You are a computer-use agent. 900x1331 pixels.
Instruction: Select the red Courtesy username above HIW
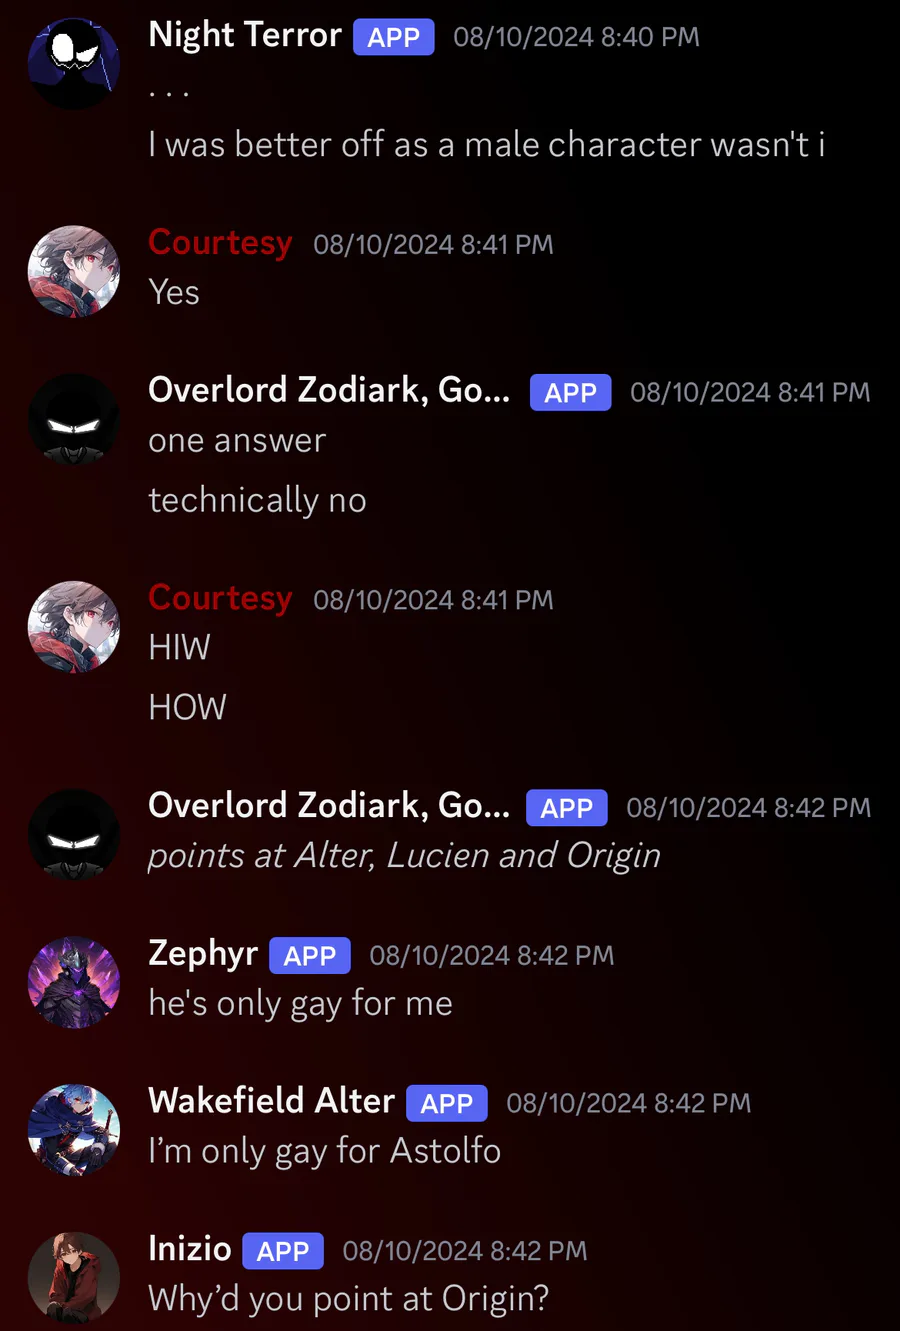(220, 598)
